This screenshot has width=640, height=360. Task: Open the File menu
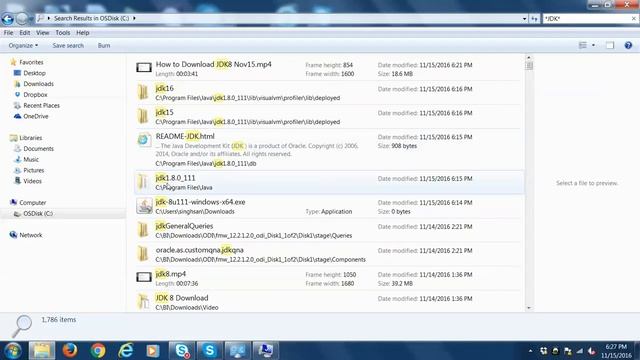(x=8, y=33)
